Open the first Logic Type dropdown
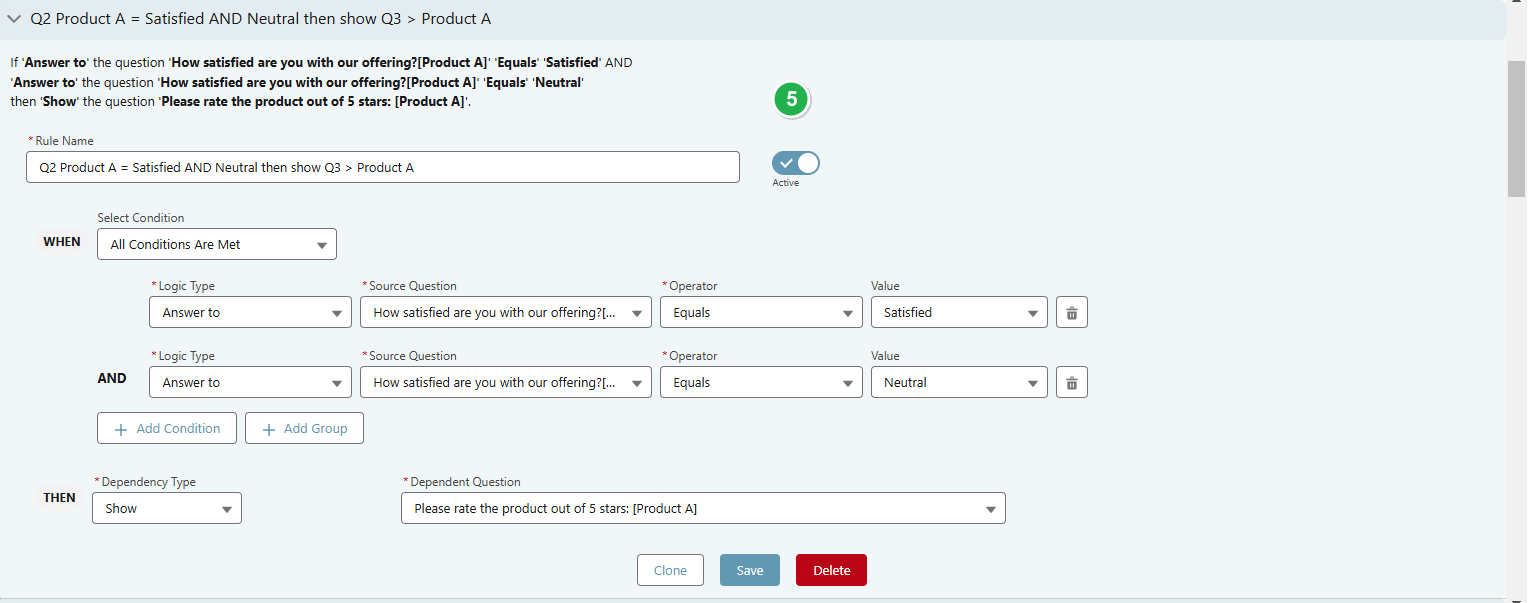This screenshot has height=603, width=1530. (250, 311)
